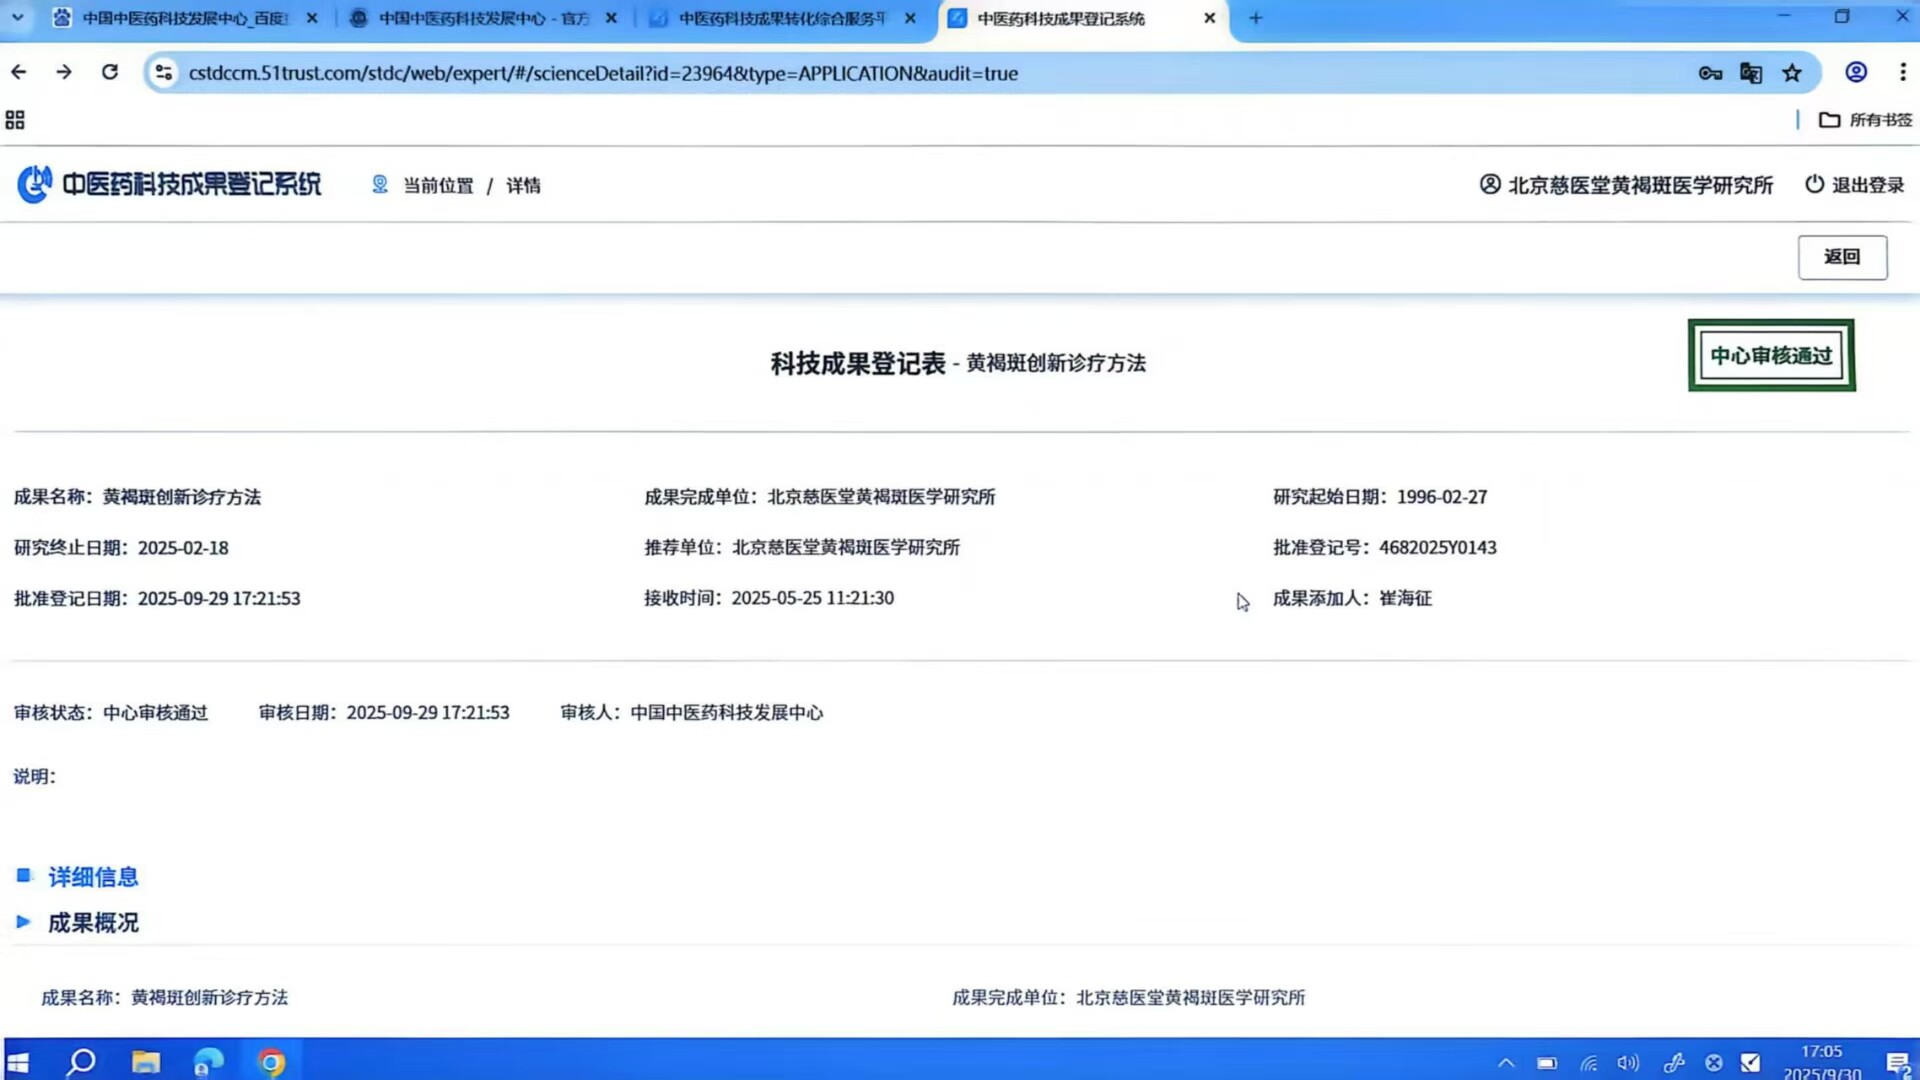Click the 中心审核通过 status stamp

click(x=1771, y=355)
